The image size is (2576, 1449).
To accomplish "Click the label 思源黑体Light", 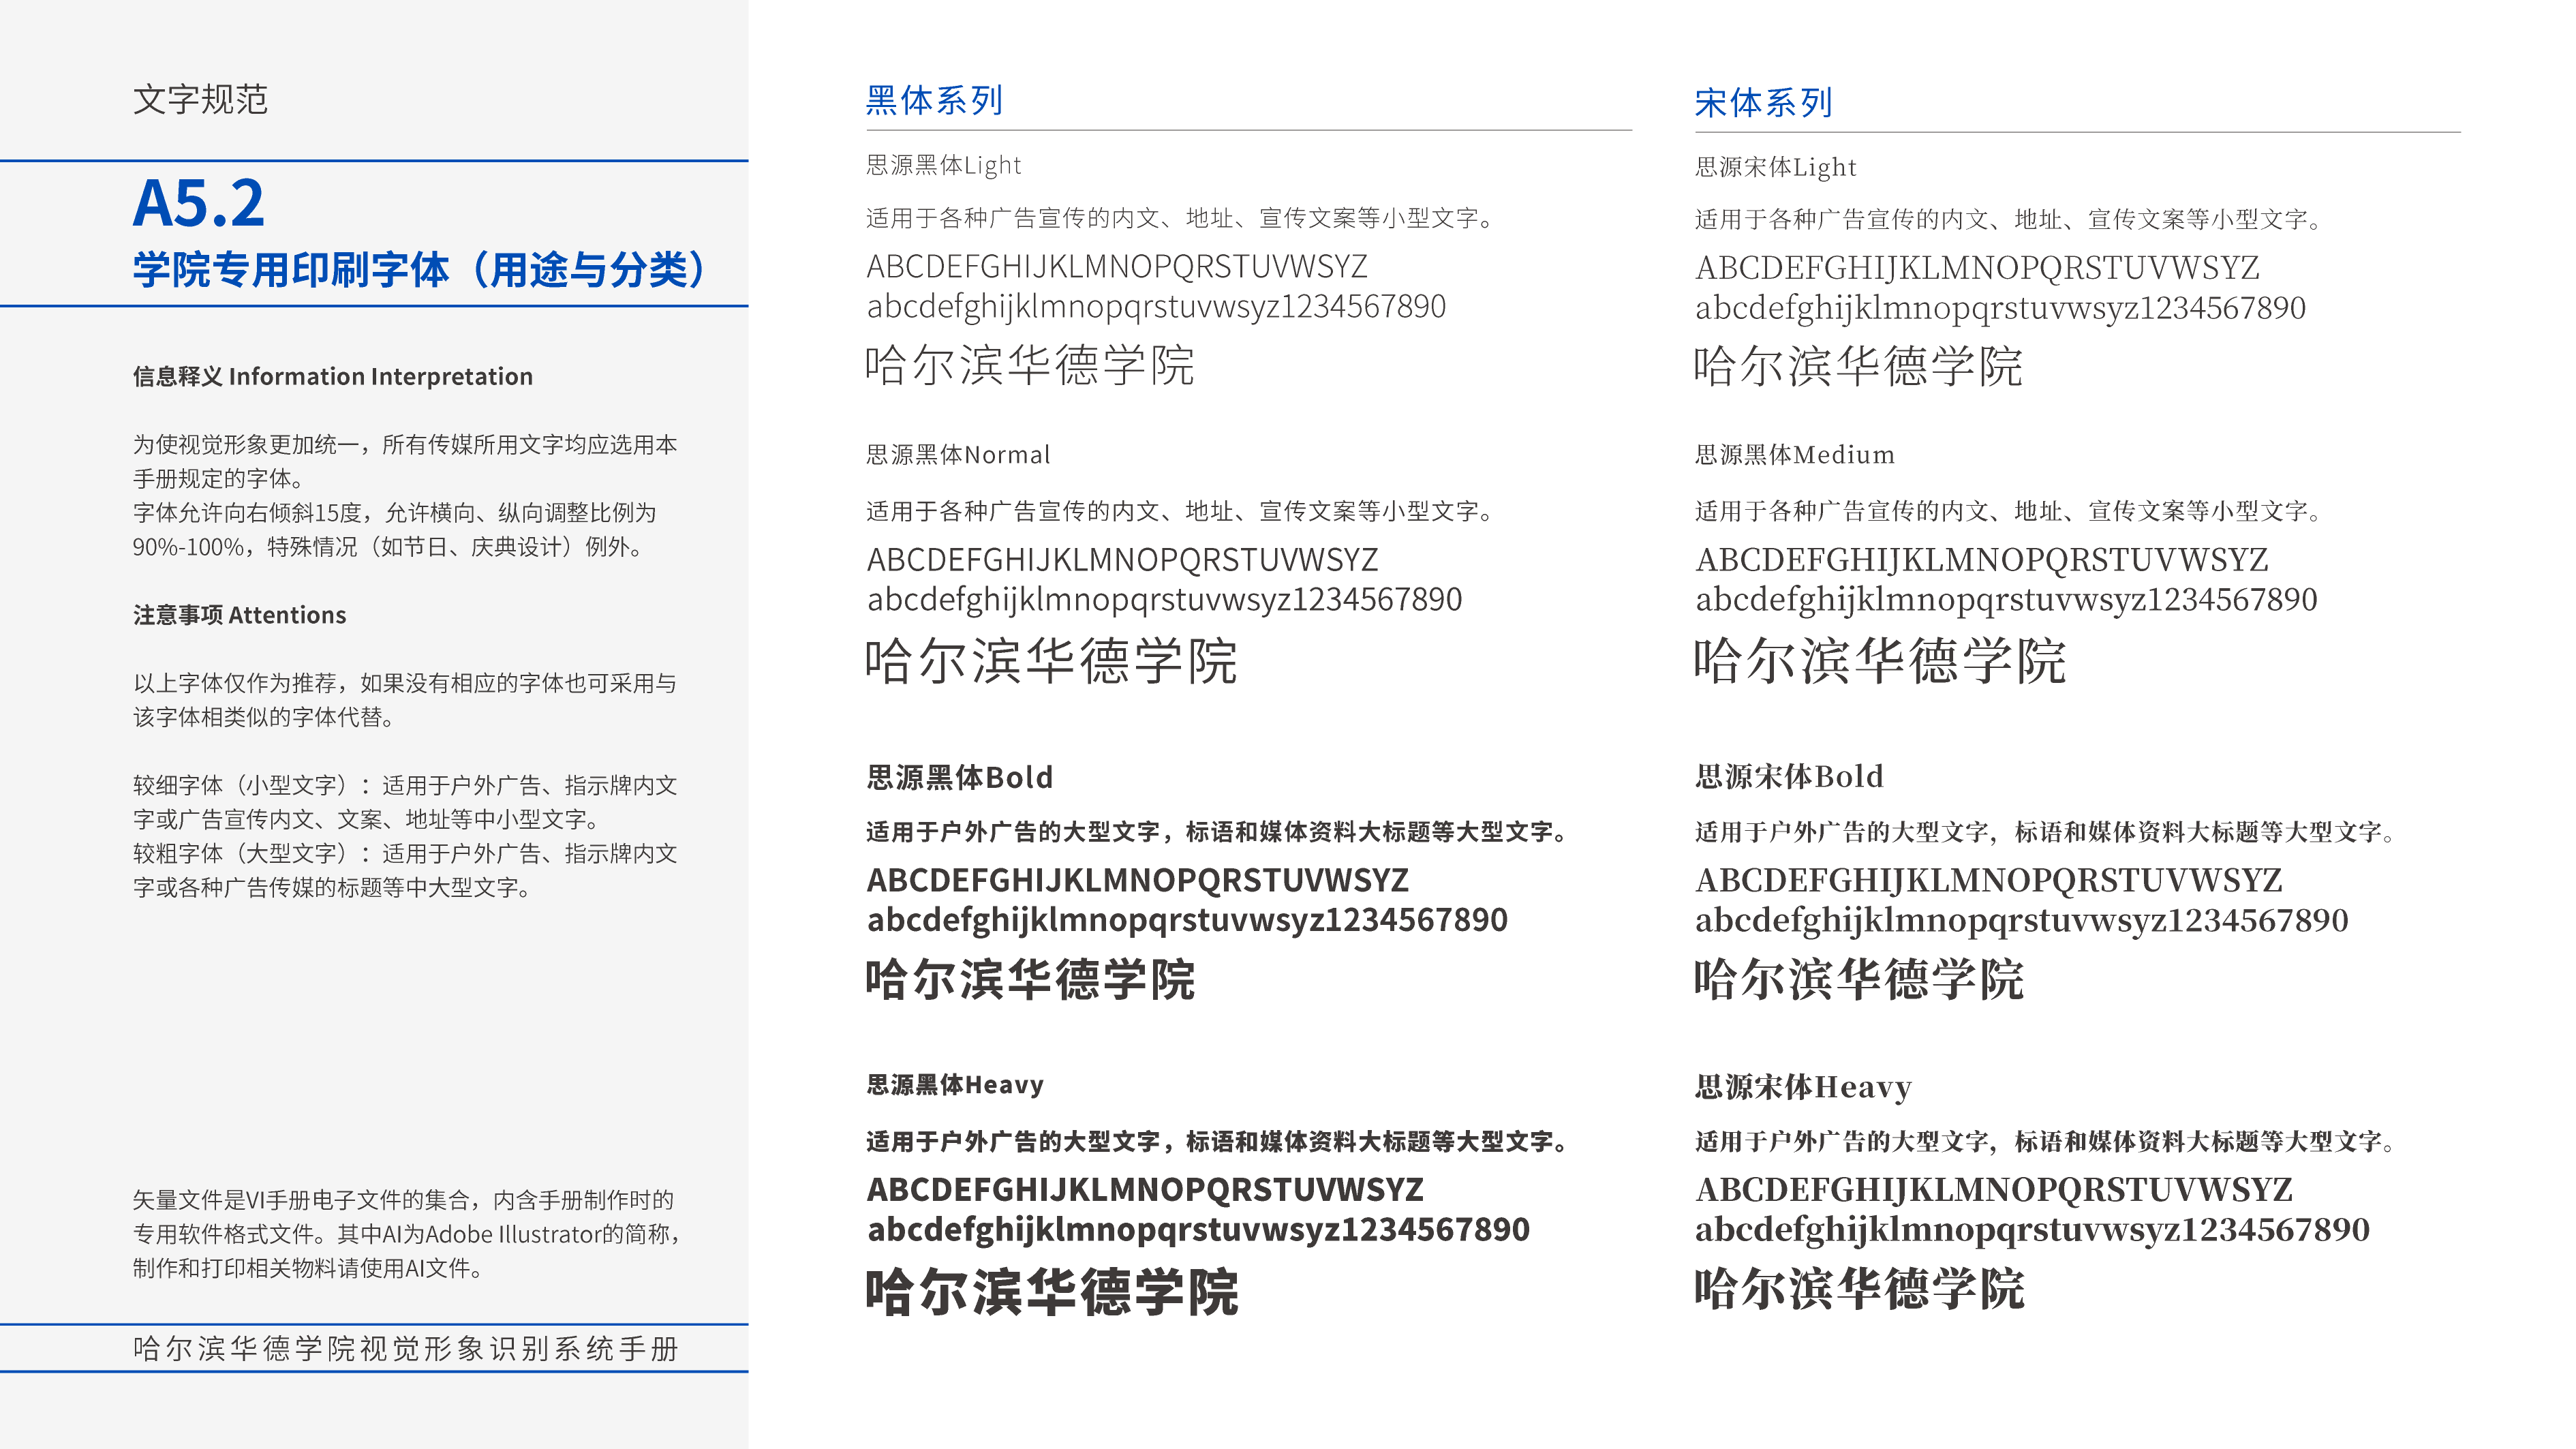I will [x=944, y=165].
